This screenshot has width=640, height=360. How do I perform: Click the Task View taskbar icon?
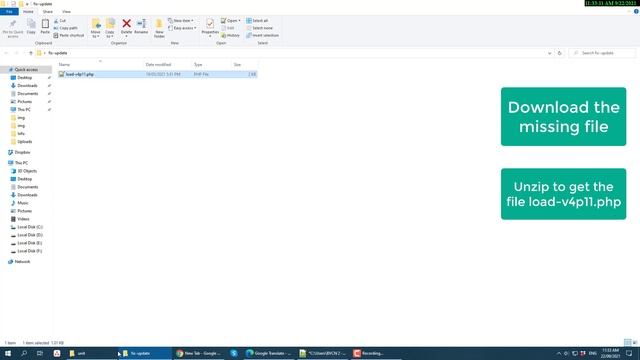point(40,353)
